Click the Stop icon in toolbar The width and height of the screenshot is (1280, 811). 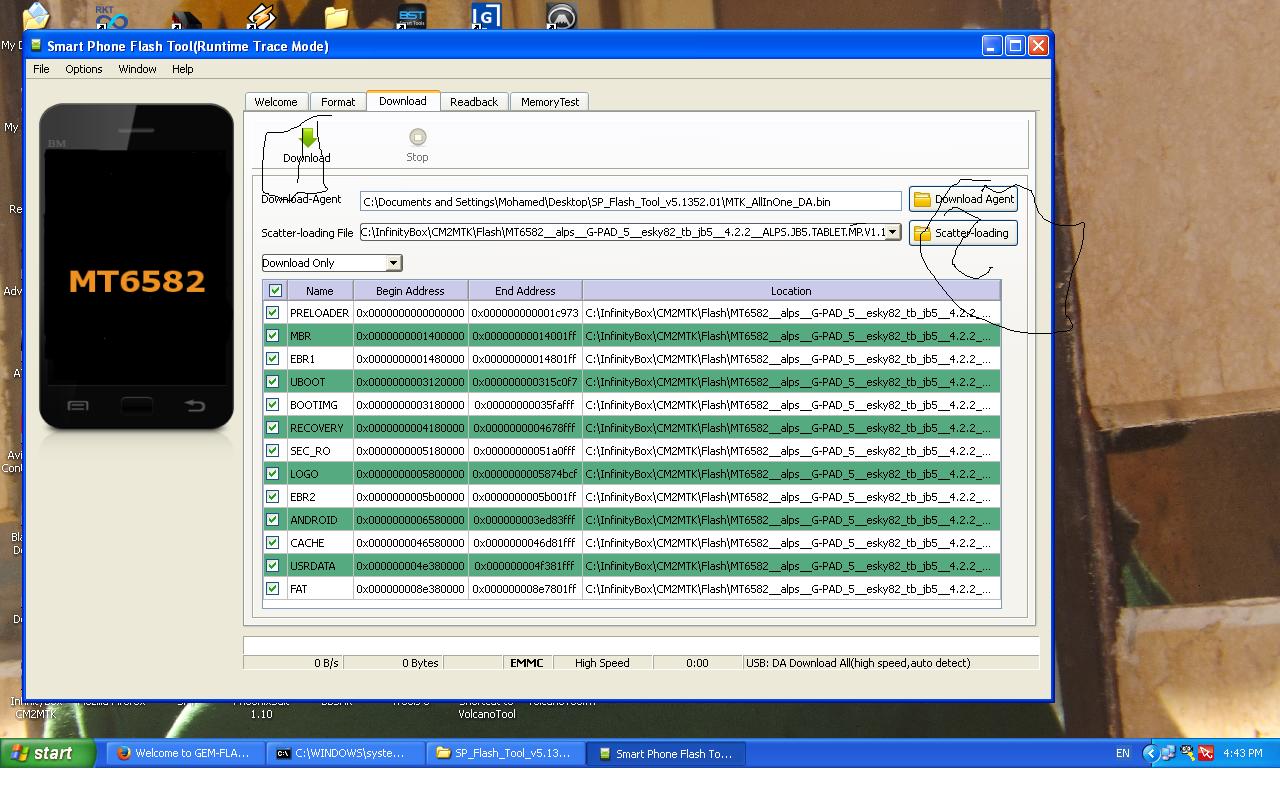point(417,137)
